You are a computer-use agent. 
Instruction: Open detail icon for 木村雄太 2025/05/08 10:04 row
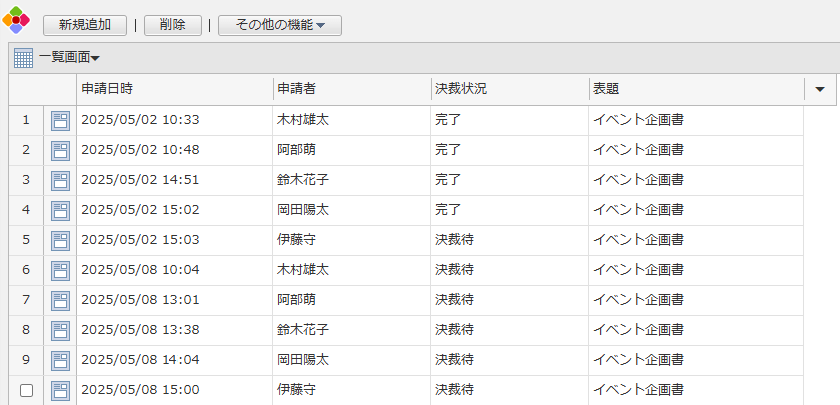[60, 271]
